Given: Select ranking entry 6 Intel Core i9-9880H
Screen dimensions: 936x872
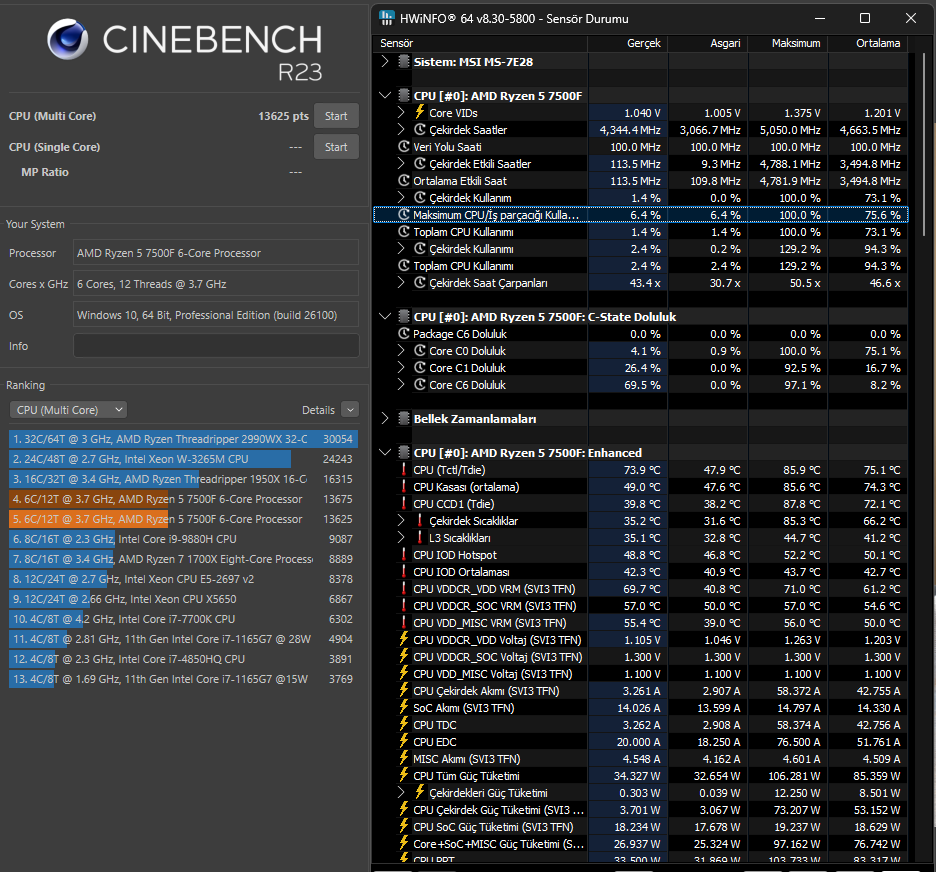Looking at the screenshot, I should click(x=183, y=539).
